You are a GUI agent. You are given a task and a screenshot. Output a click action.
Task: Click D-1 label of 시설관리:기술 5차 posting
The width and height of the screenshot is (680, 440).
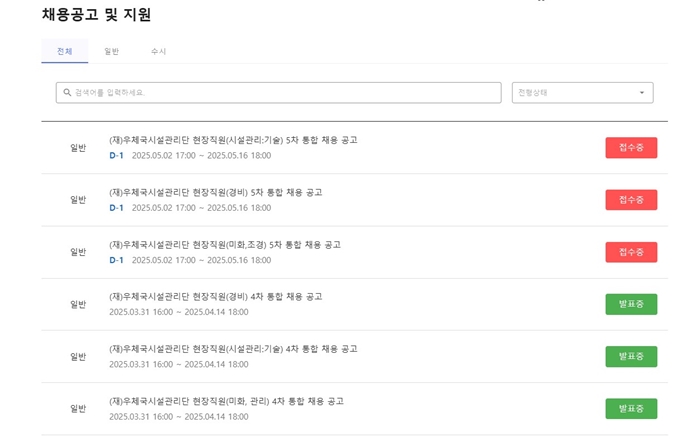116,156
